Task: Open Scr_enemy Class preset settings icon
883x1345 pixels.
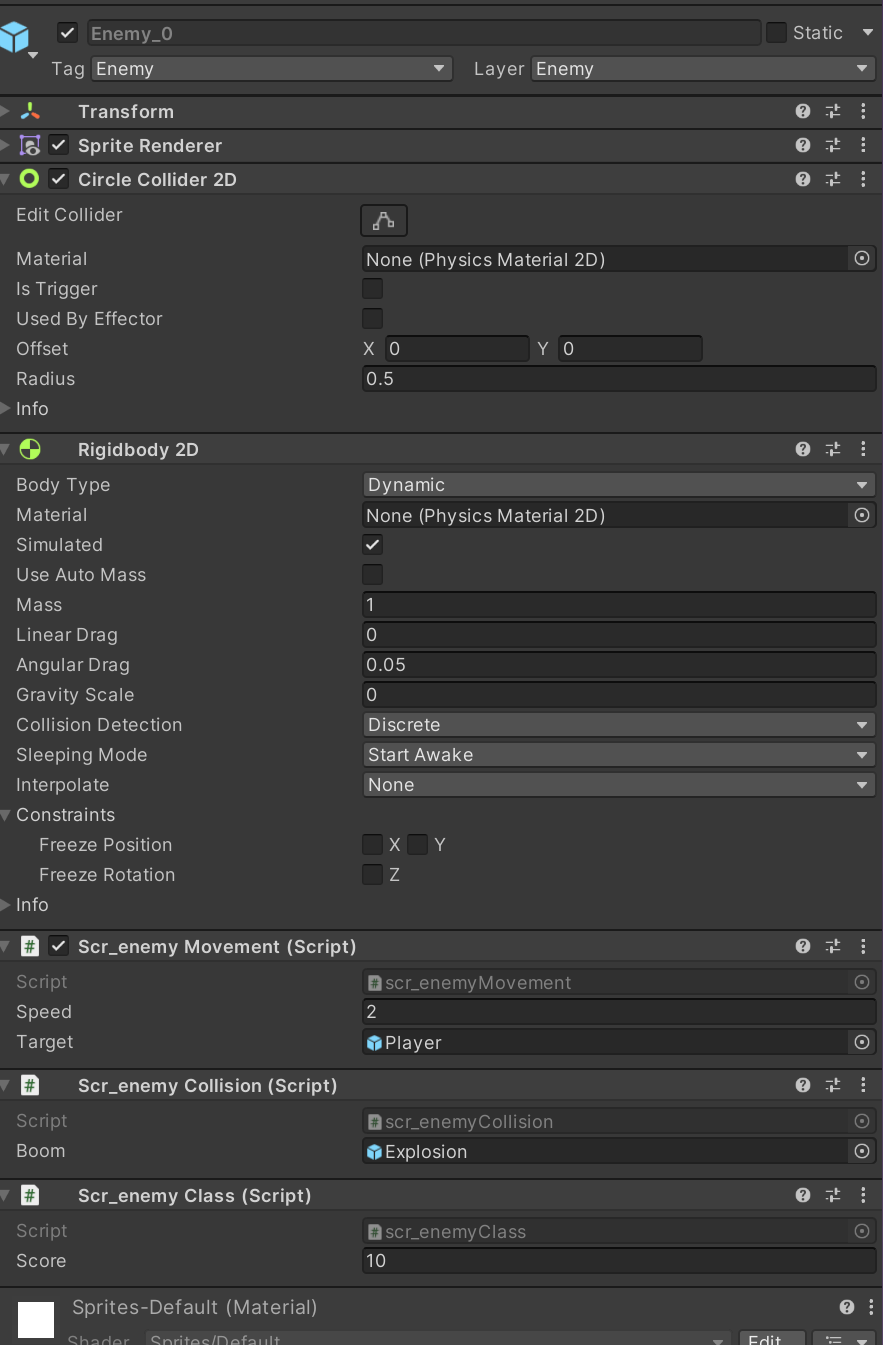Action: pyautogui.click(x=832, y=1195)
